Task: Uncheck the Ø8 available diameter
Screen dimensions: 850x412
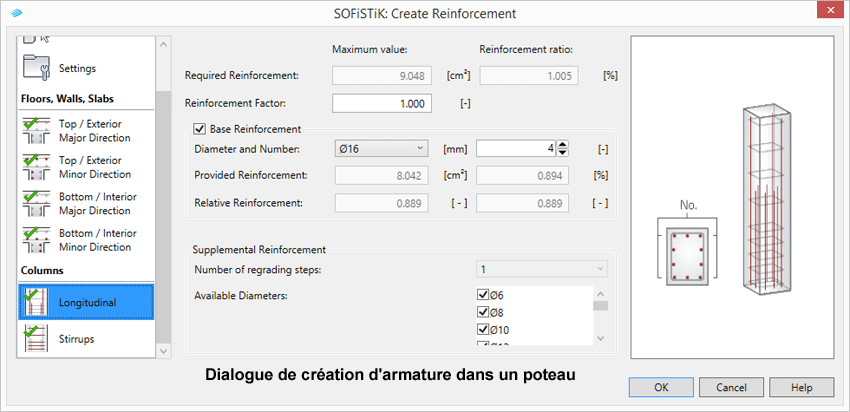Action: coord(482,312)
